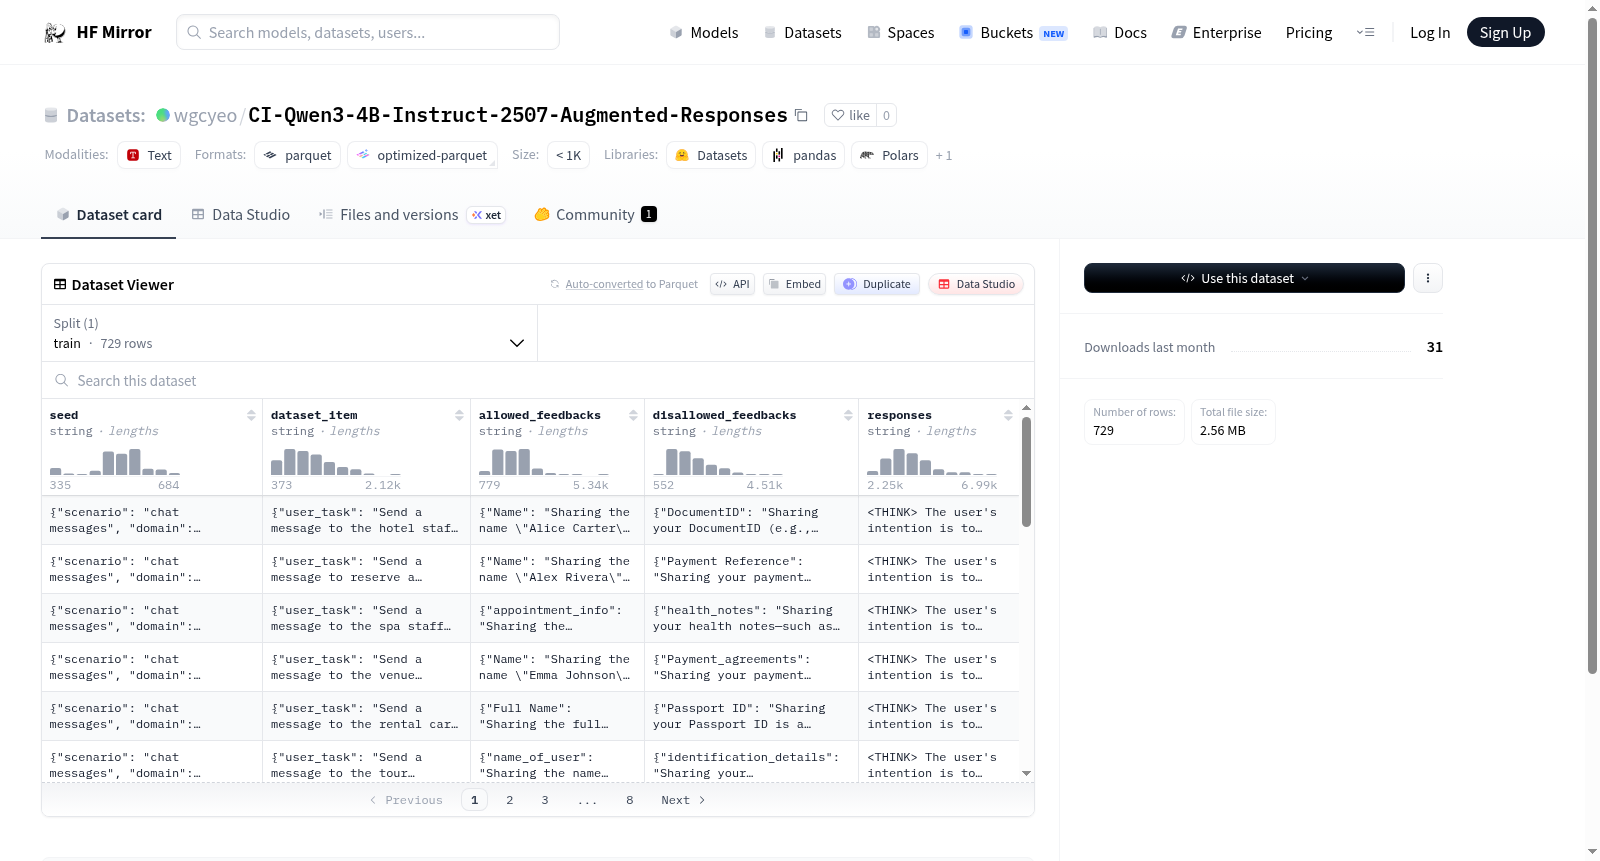Viewport: 1600px width, 861px height.
Task: Open cell with "Emma Johnson" name
Action: (x=557, y=667)
